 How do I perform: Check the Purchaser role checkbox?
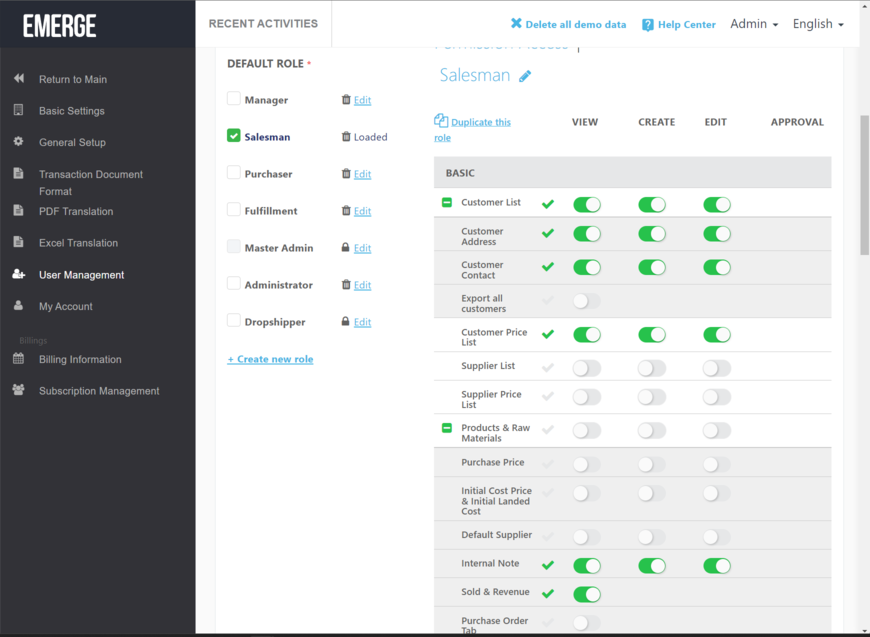(x=234, y=173)
